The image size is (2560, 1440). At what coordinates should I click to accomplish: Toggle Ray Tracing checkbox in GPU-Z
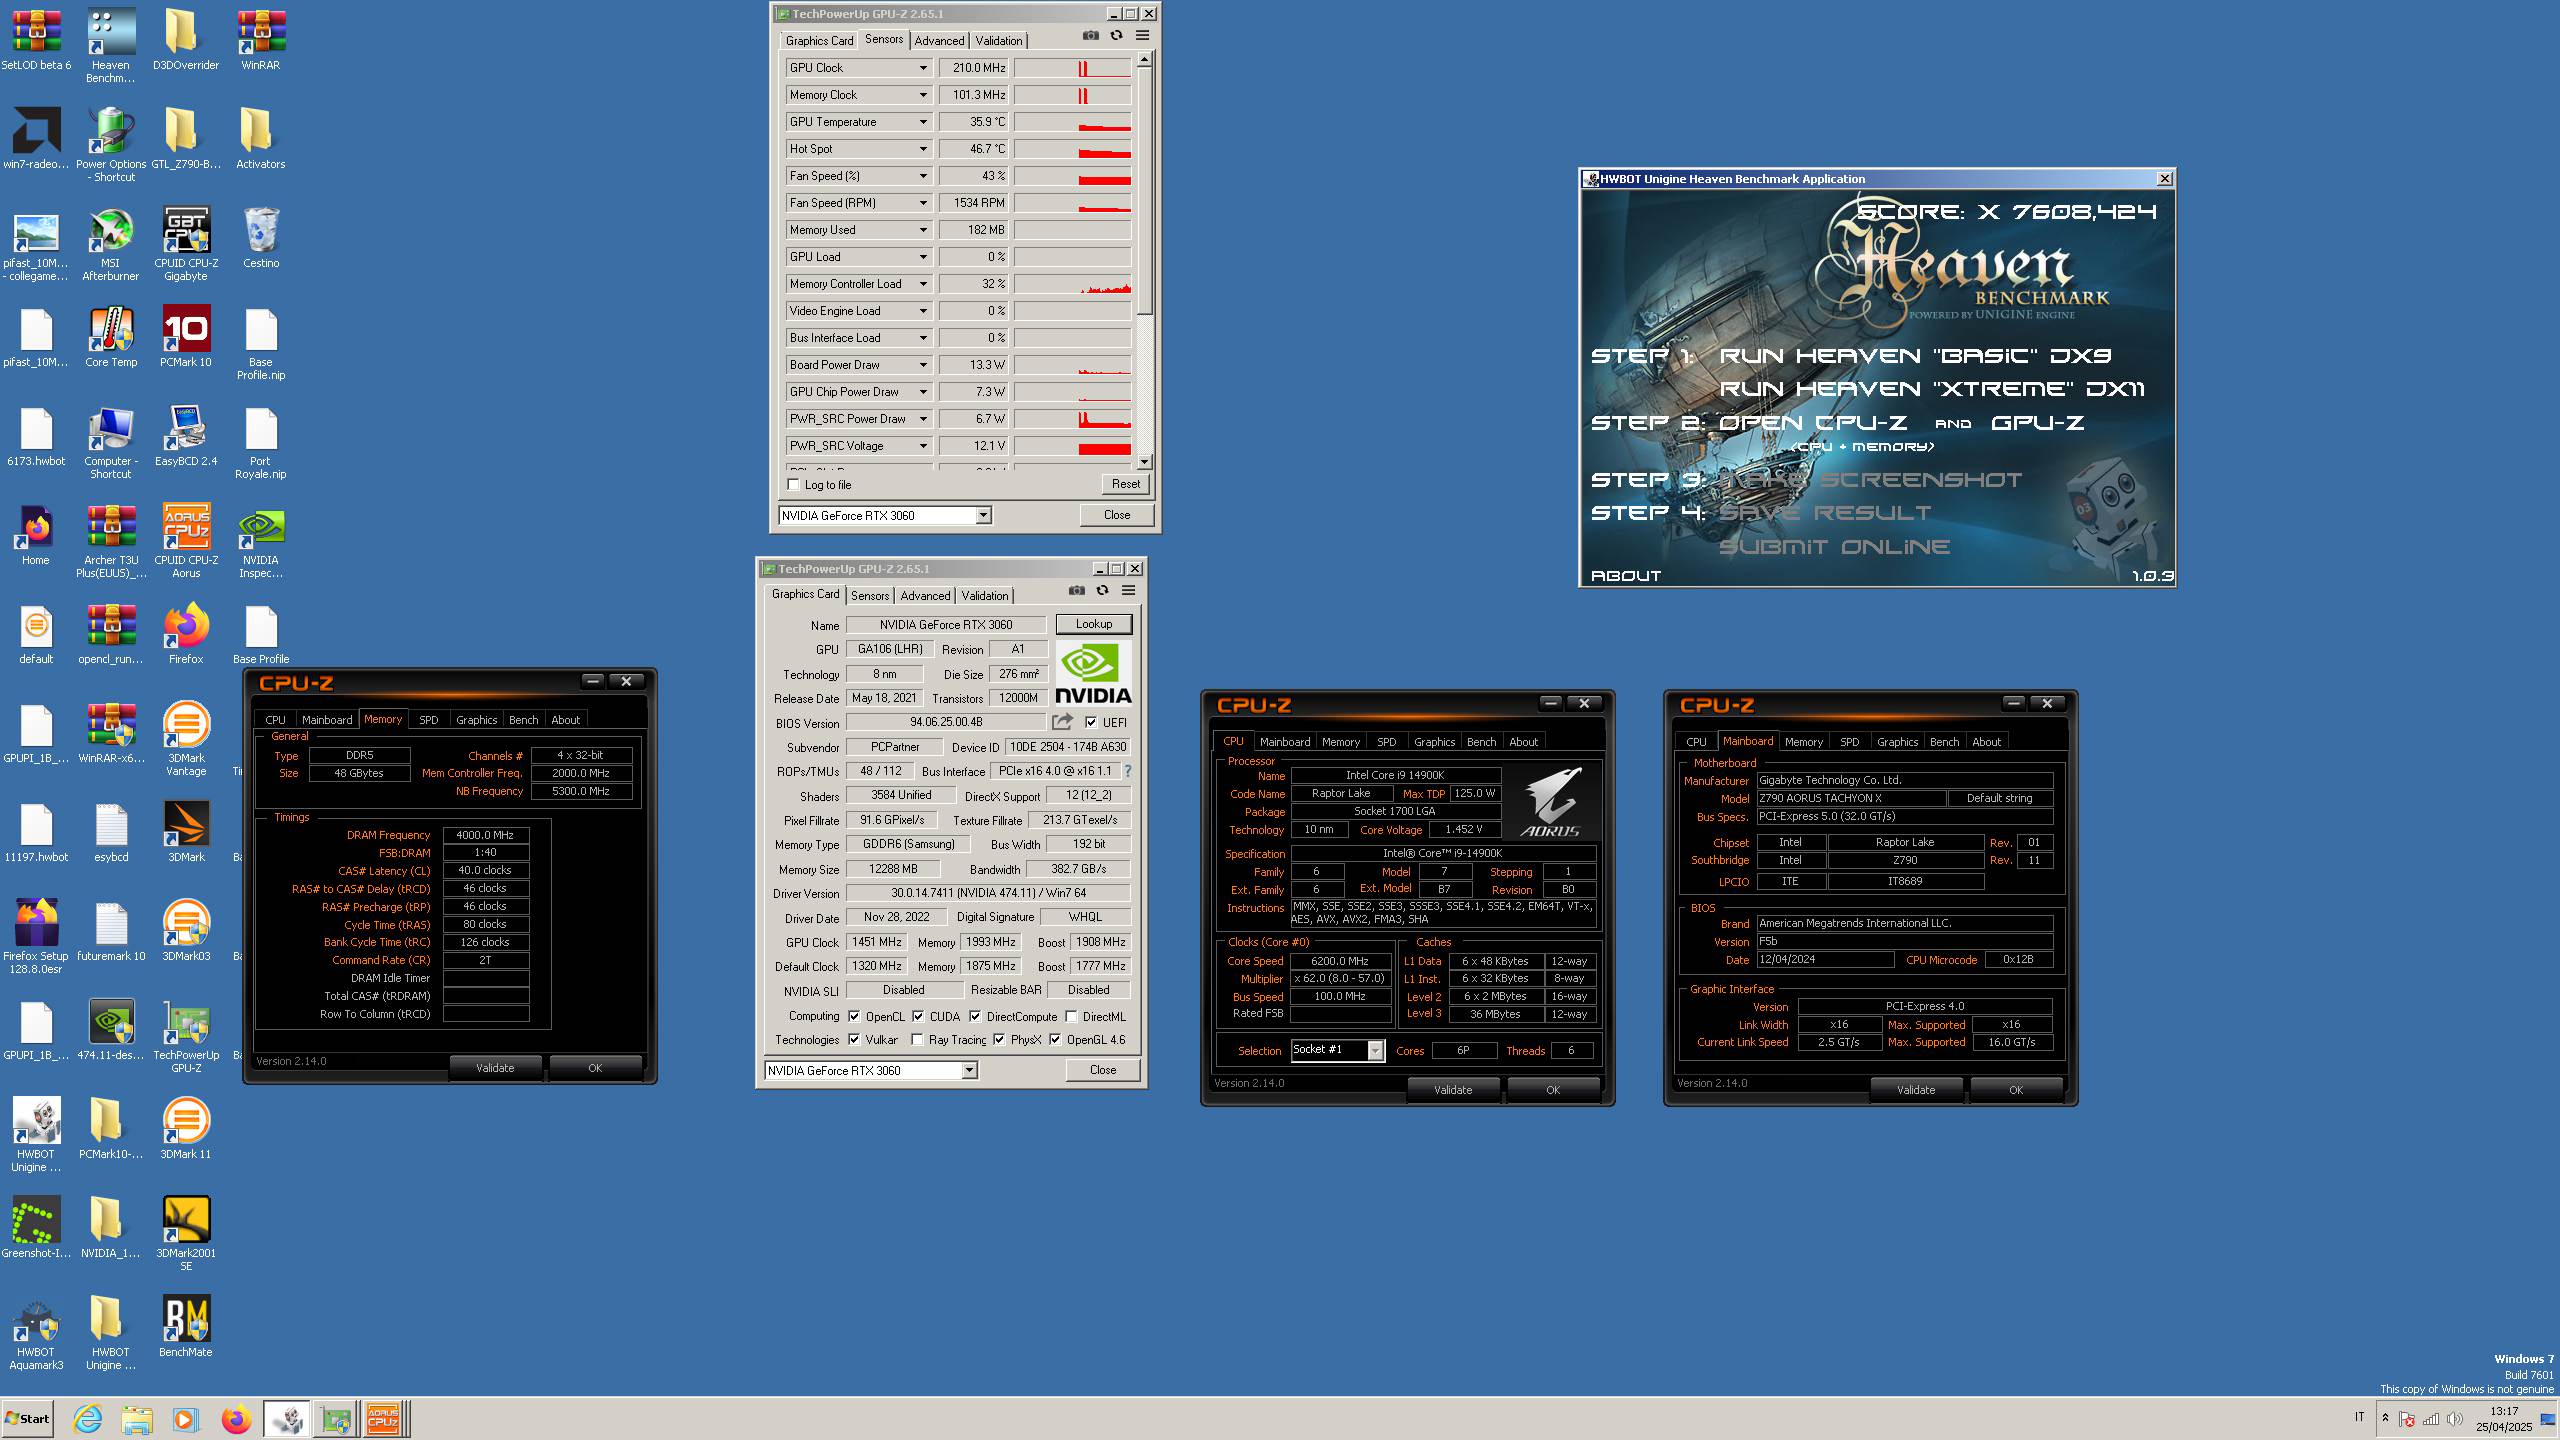pos(917,1040)
